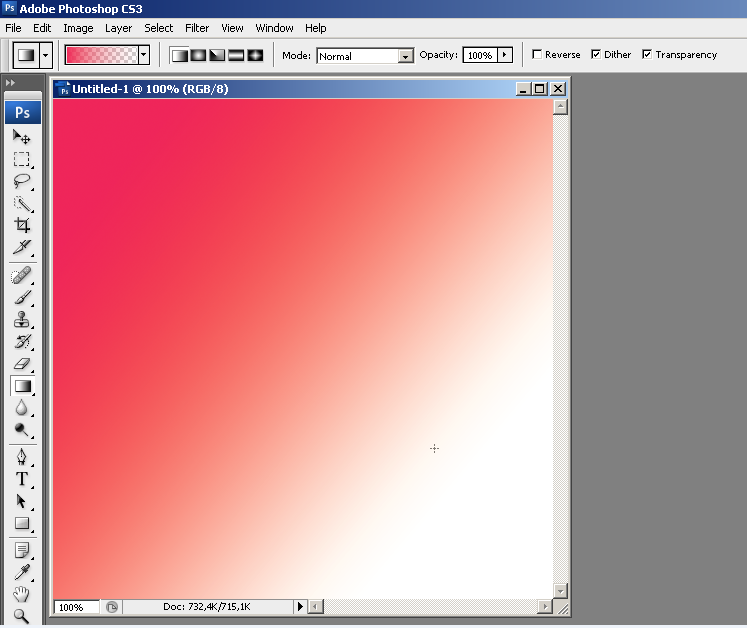Click the current Gradient tool preset icon

[26, 55]
